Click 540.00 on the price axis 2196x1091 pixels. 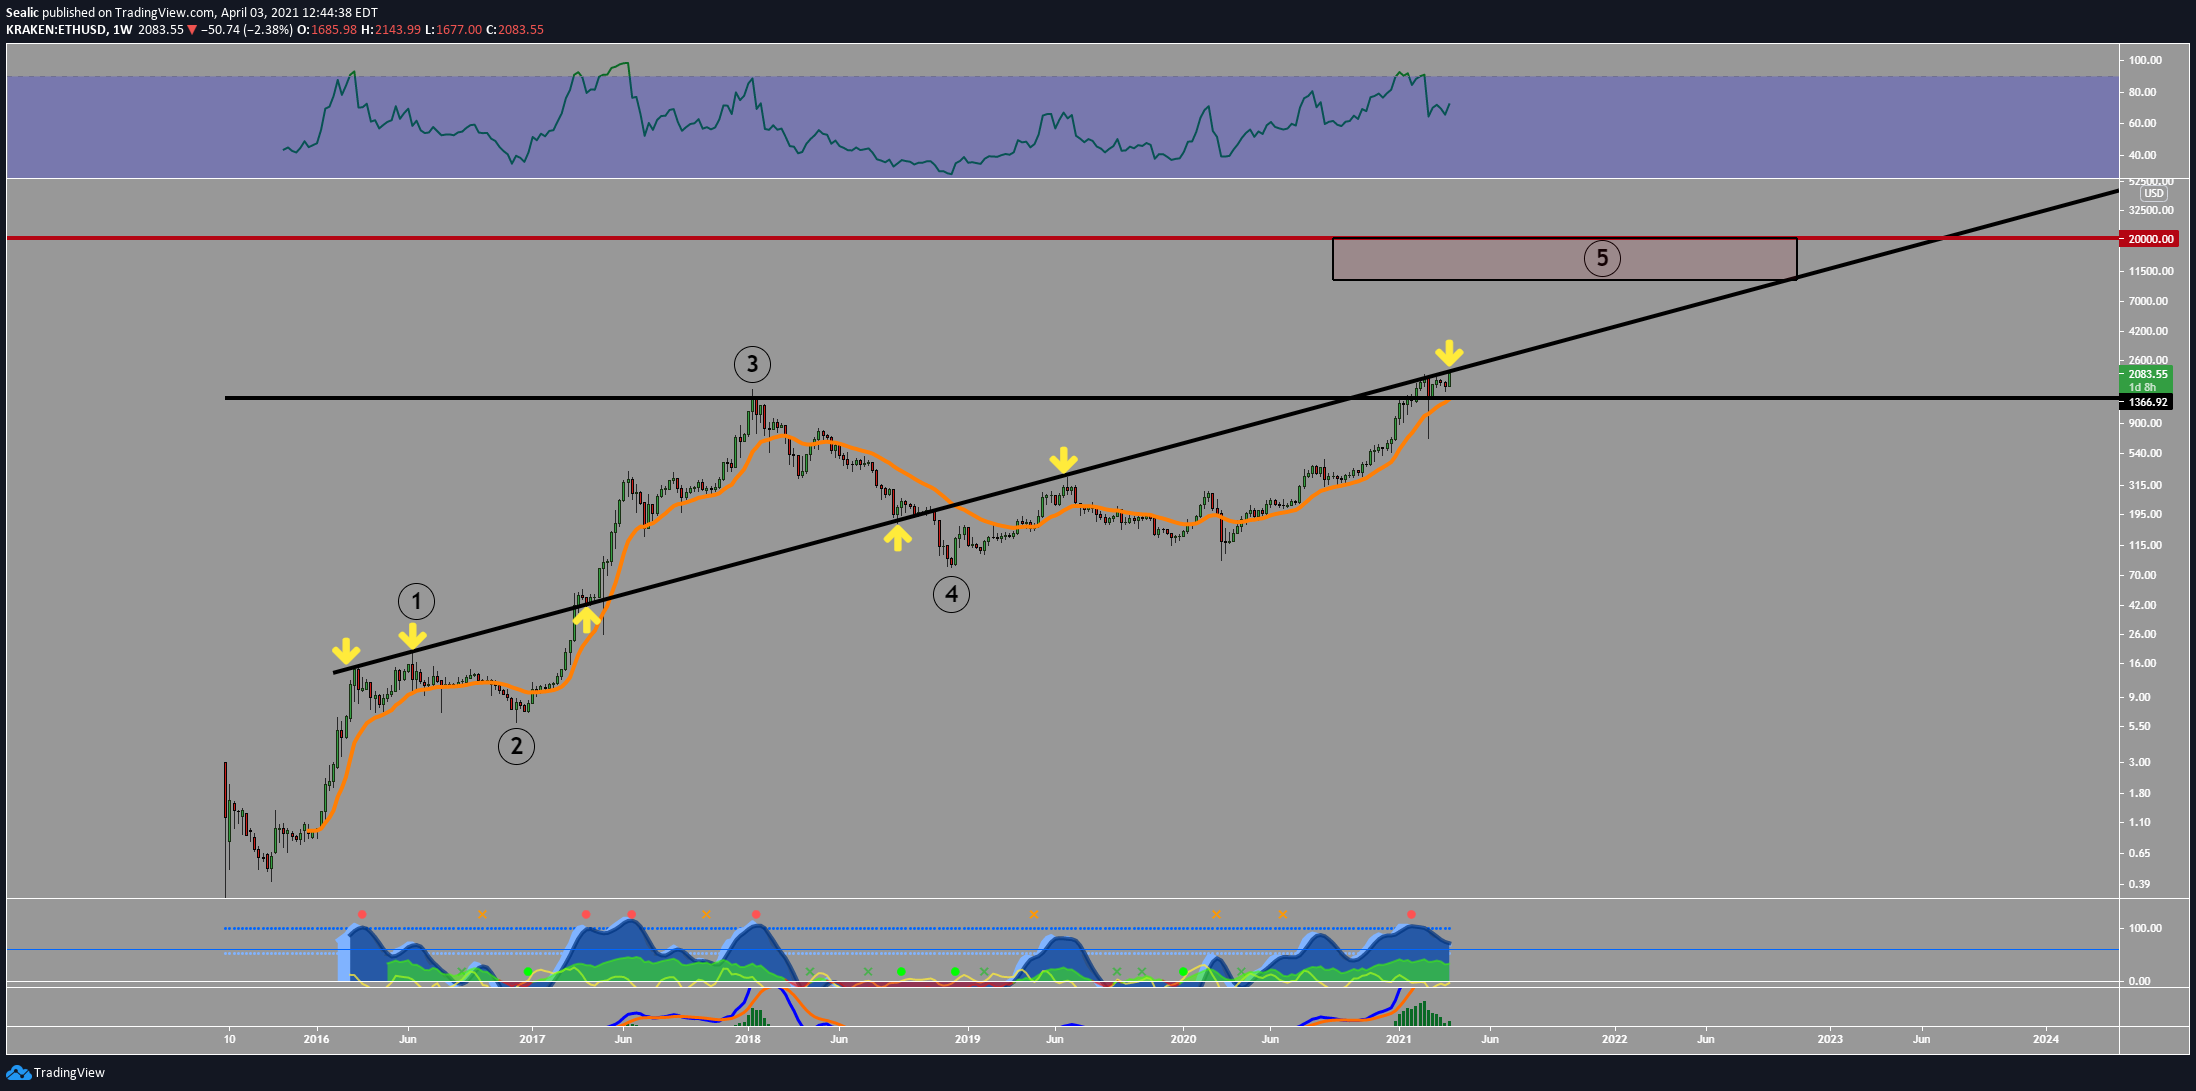2145,453
